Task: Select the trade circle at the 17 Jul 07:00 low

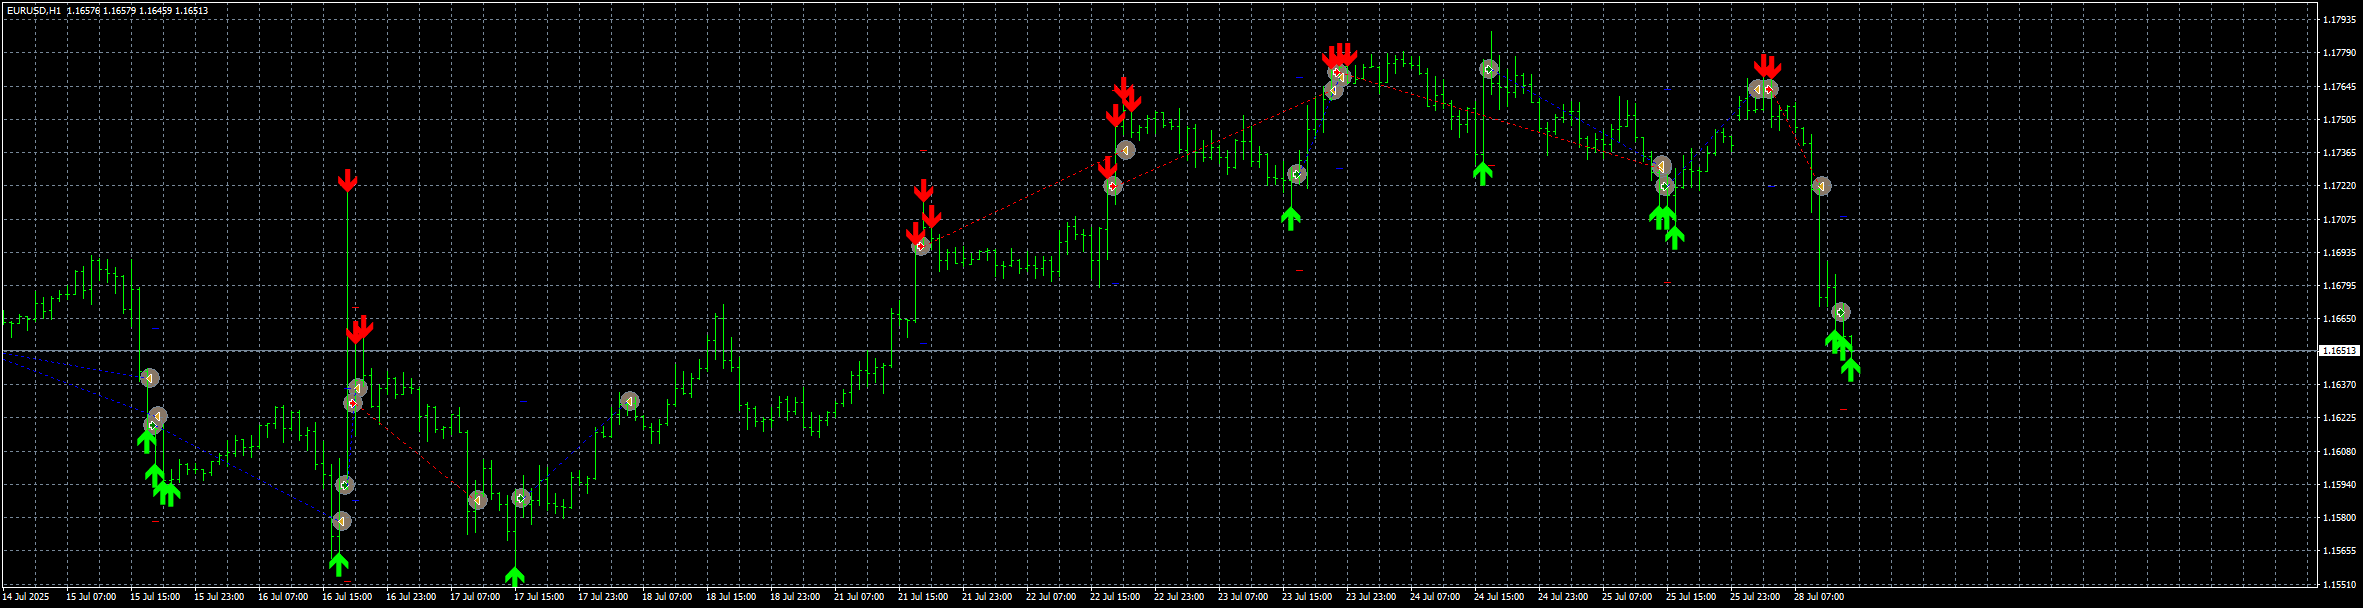Action: [477, 499]
